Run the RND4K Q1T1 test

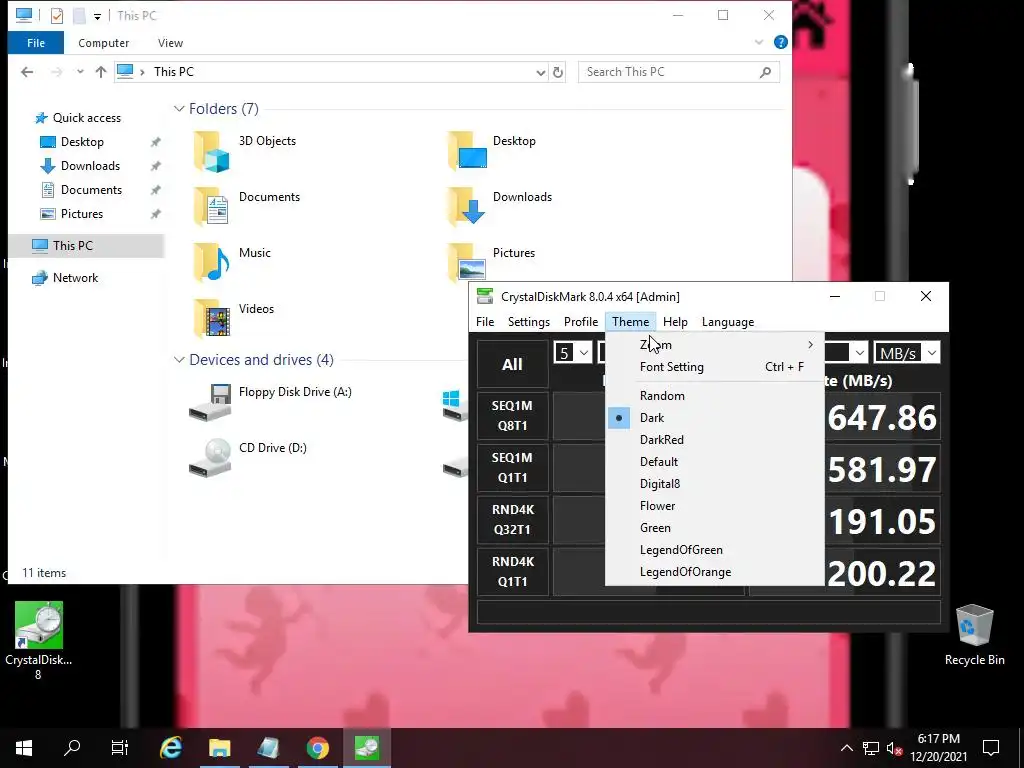[513, 571]
